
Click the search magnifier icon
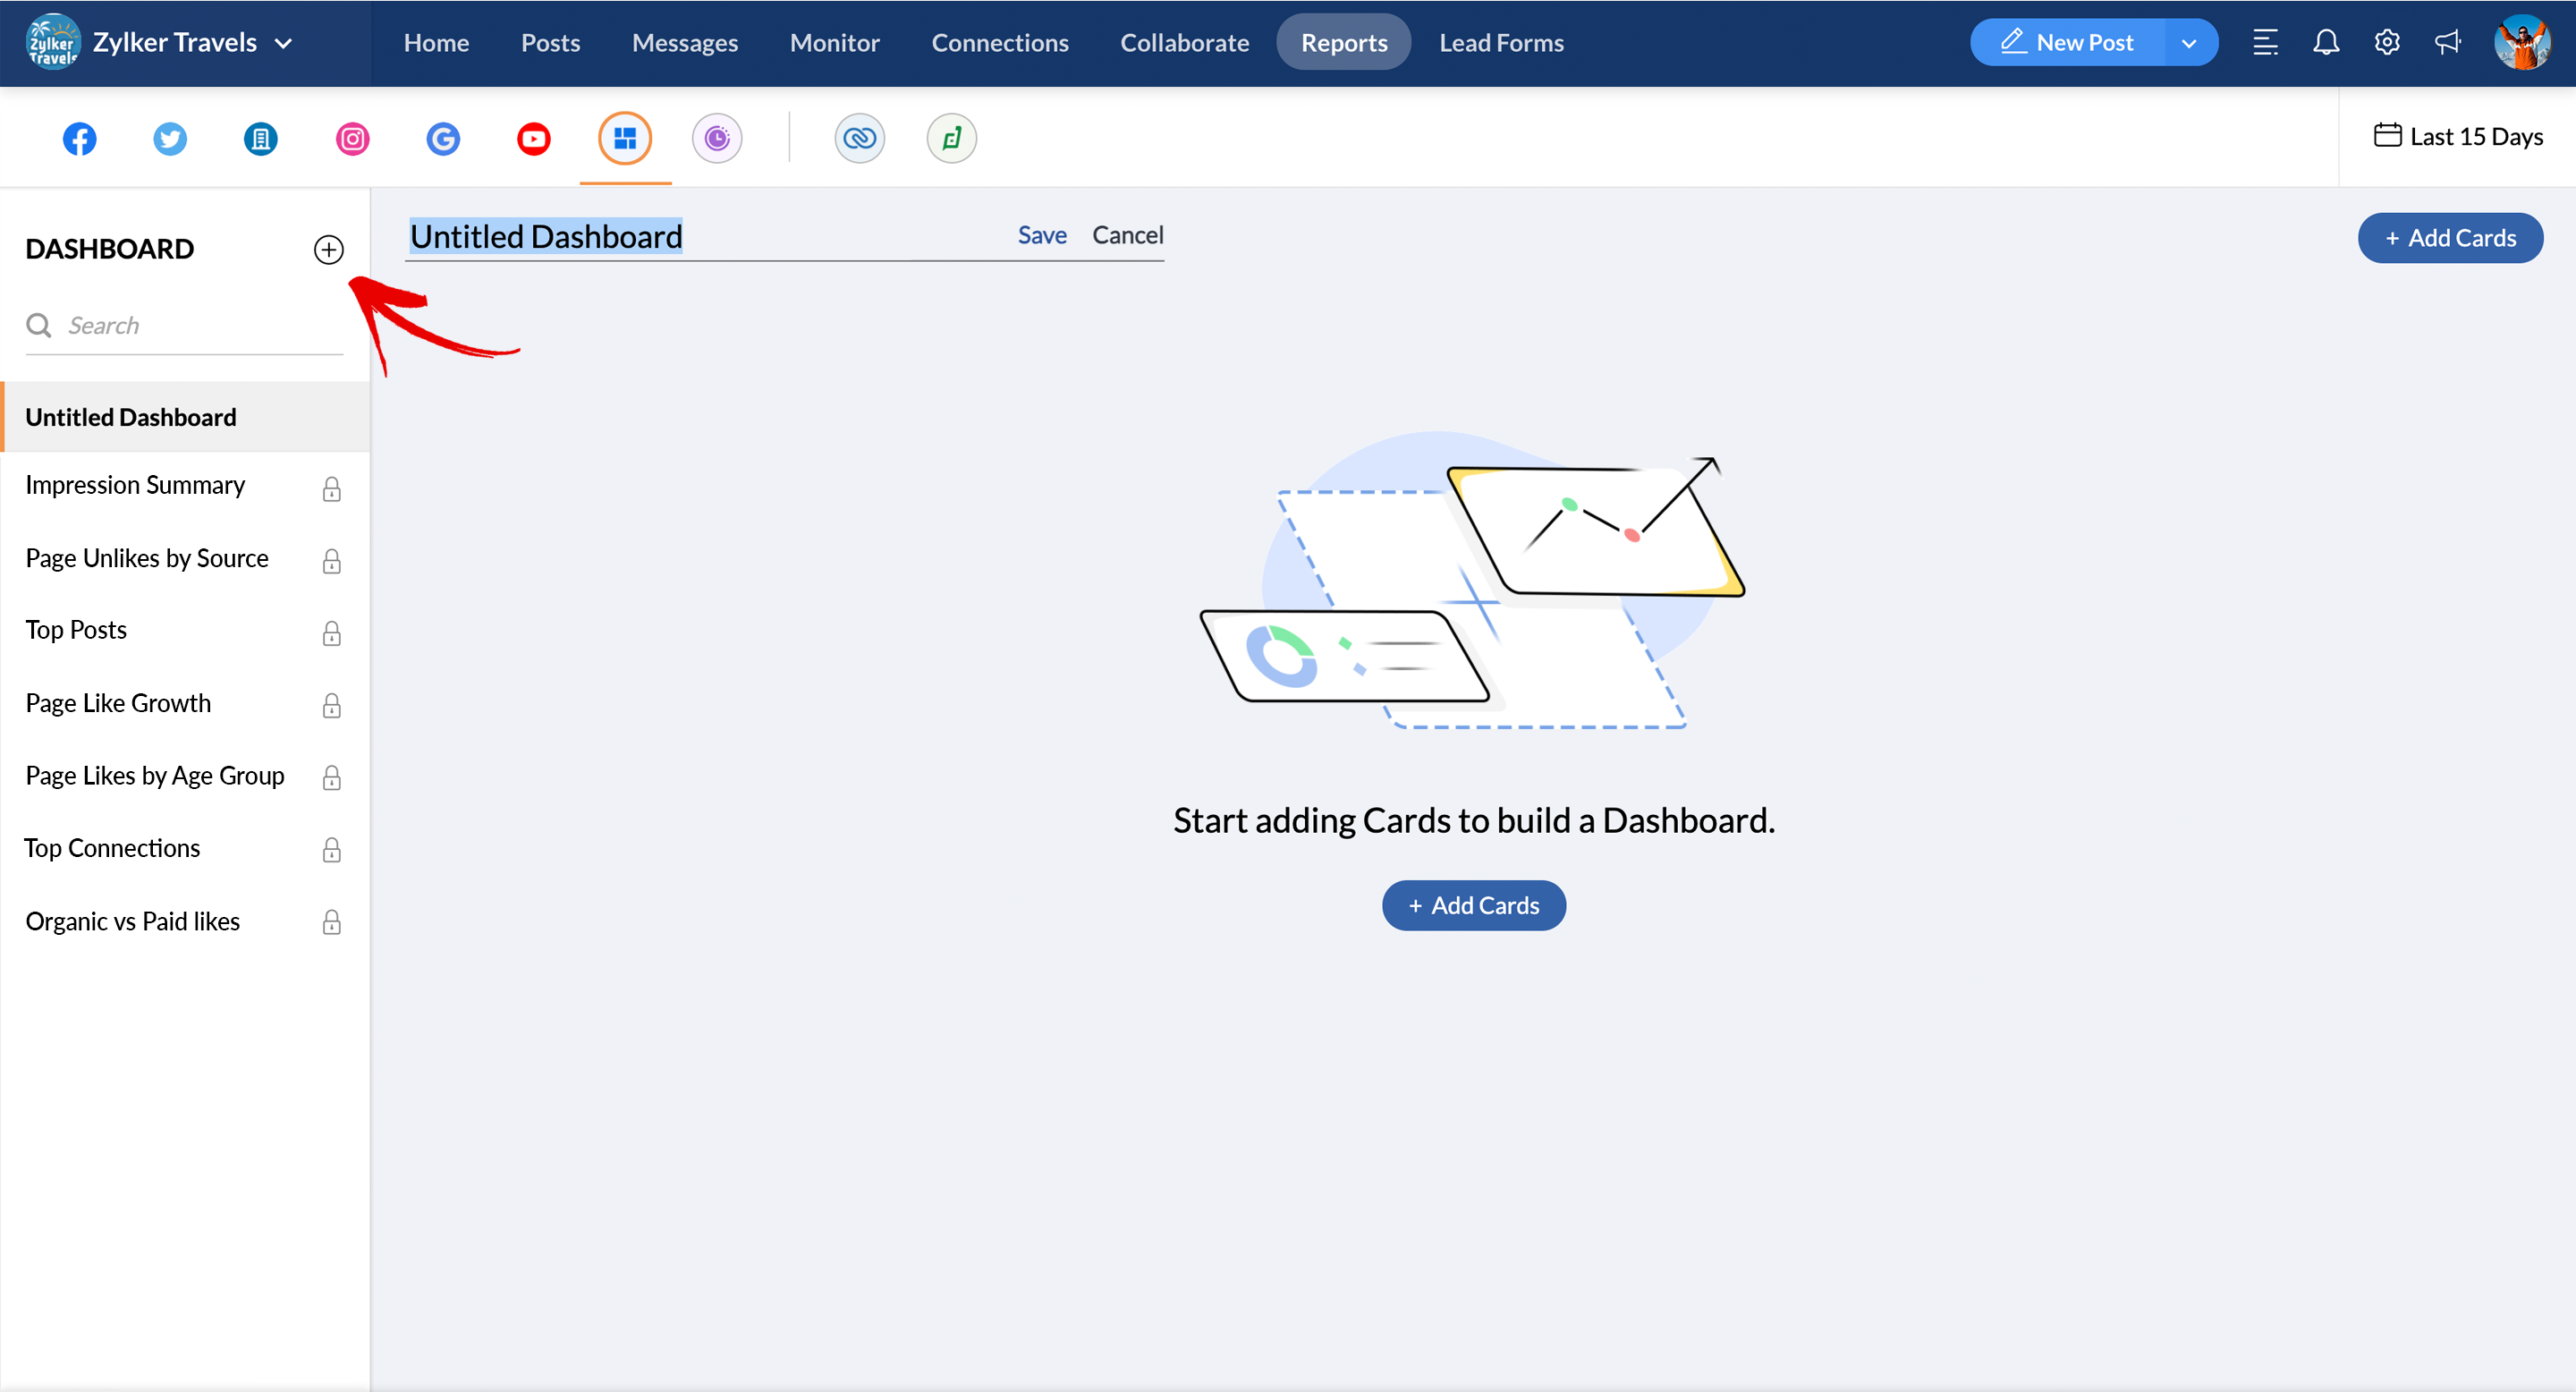39,325
